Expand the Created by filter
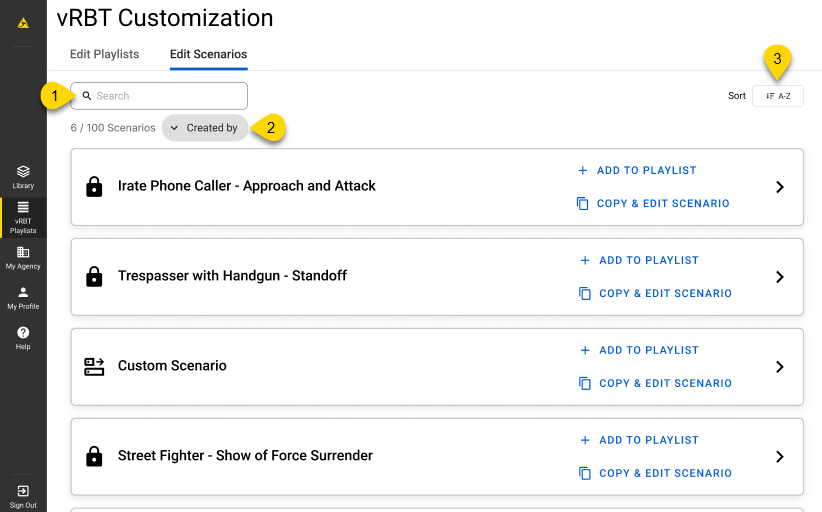The image size is (822, 512). pos(204,128)
